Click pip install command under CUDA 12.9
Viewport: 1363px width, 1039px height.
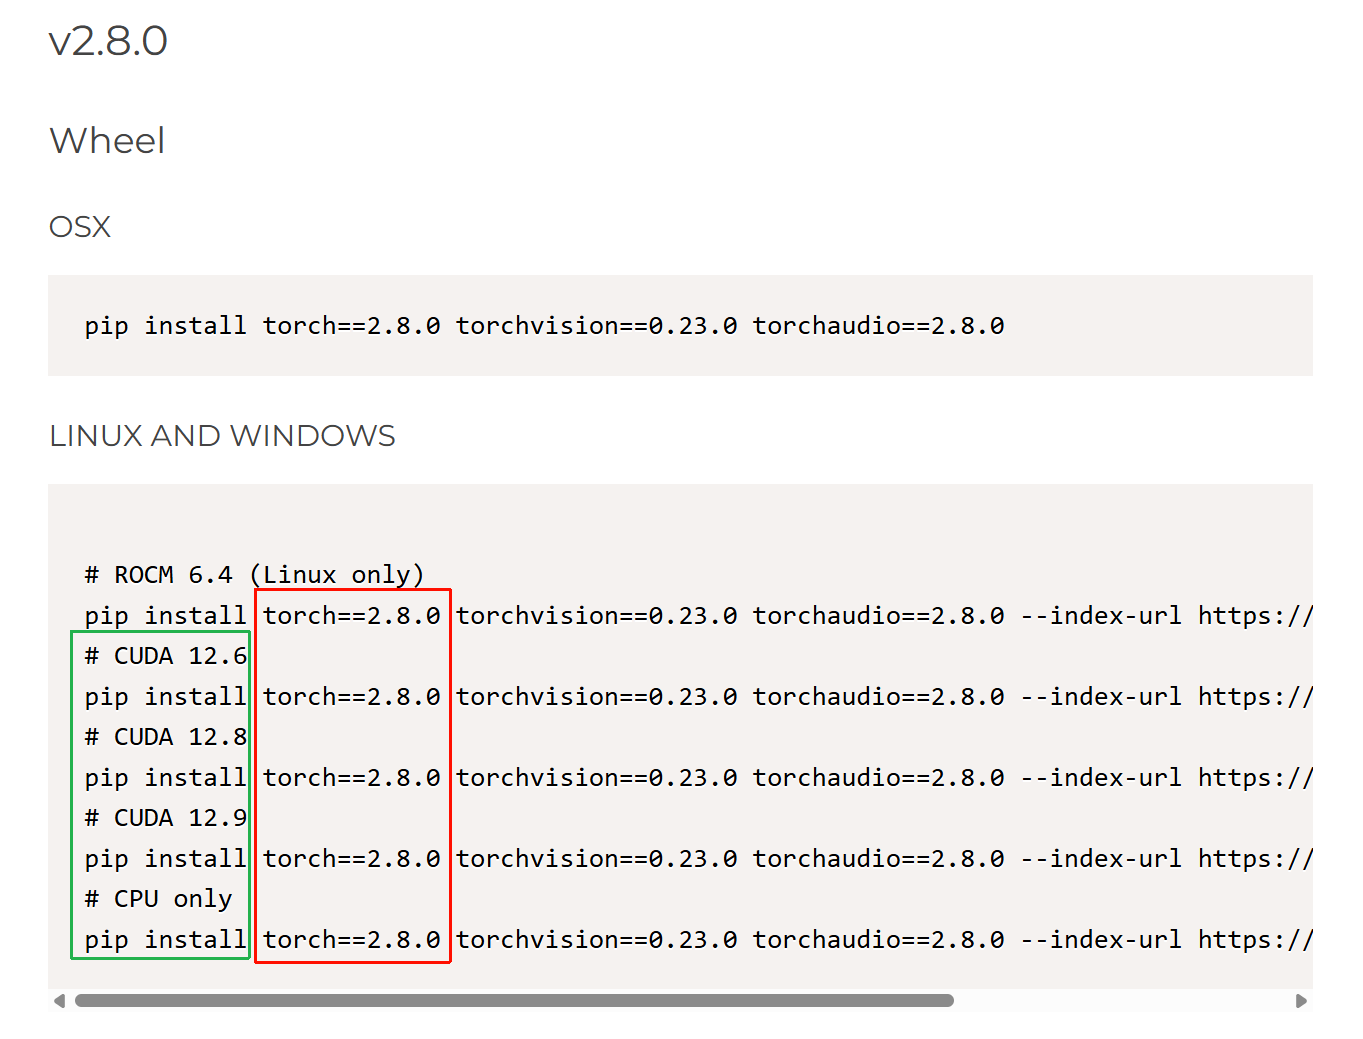698,859
